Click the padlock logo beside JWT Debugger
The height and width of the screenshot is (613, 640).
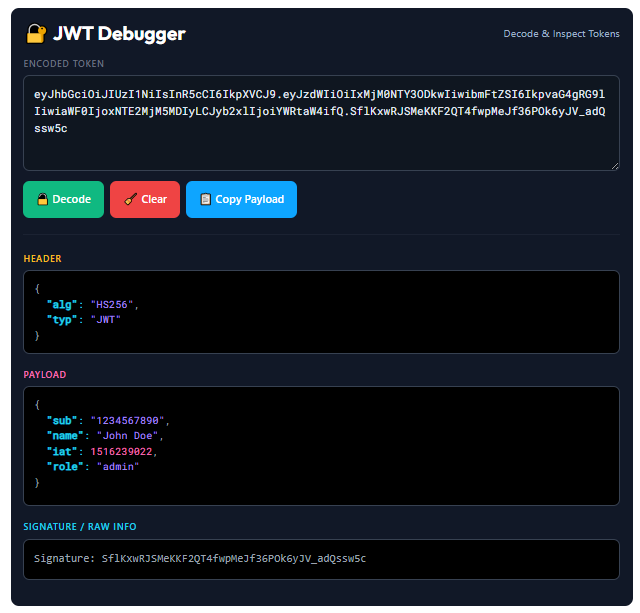click(x=36, y=34)
